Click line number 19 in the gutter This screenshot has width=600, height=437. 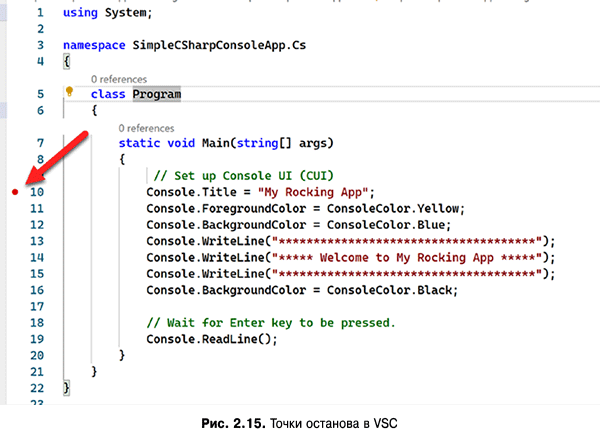tap(36, 339)
